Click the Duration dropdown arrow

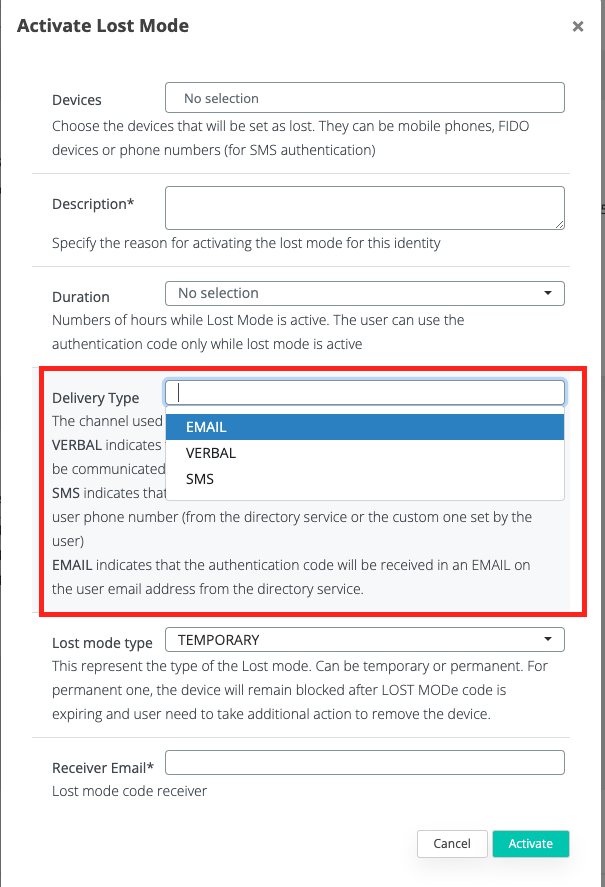pos(548,293)
